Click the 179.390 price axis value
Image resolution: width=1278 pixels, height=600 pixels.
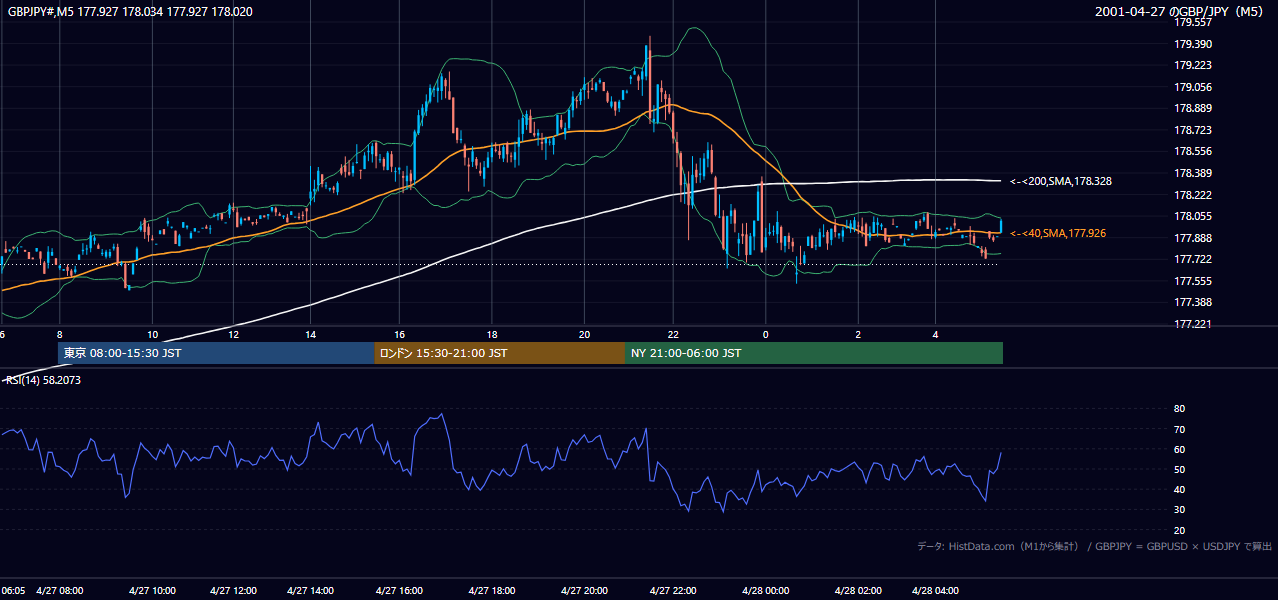[1193, 44]
